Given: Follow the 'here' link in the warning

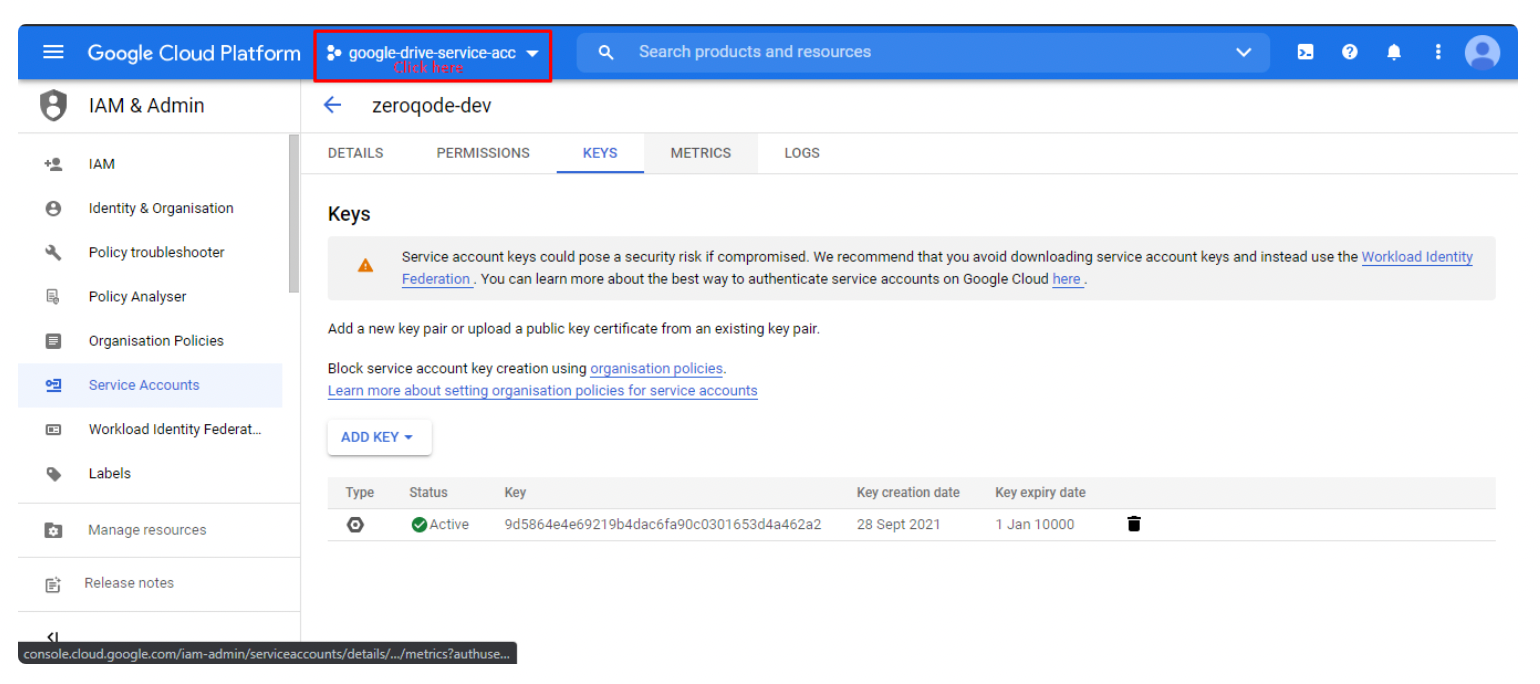Looking at the screenshot, I should tap(1066, 279).
